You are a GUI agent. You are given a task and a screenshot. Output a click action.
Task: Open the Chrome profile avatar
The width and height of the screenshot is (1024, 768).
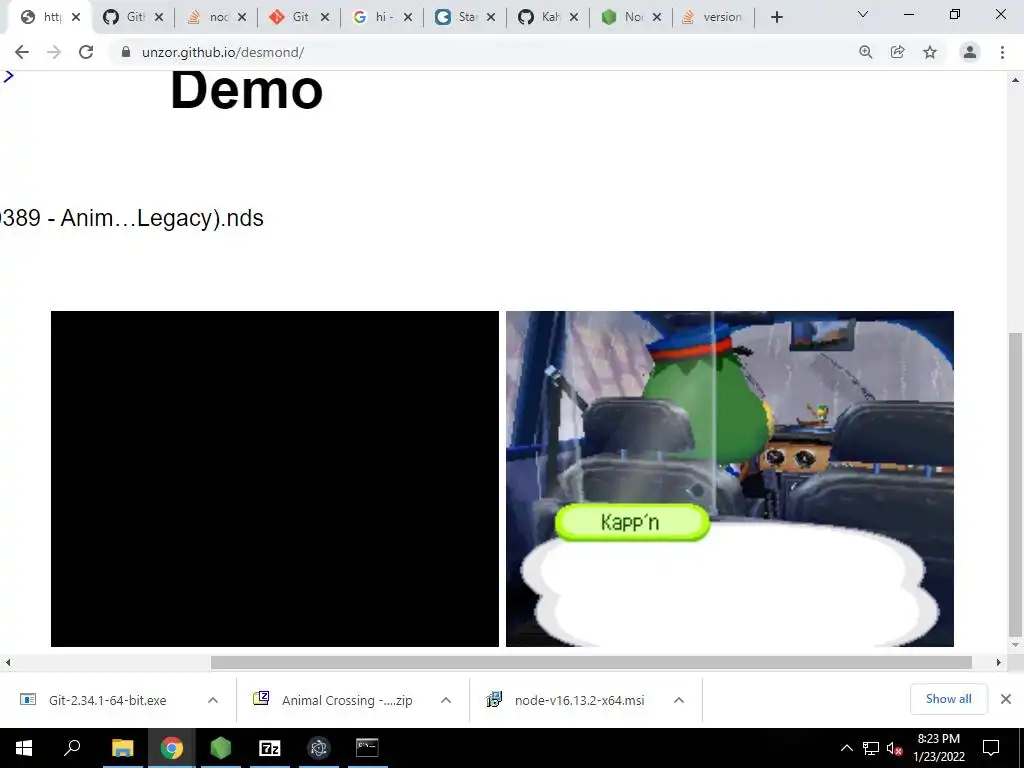click(970, 52)
